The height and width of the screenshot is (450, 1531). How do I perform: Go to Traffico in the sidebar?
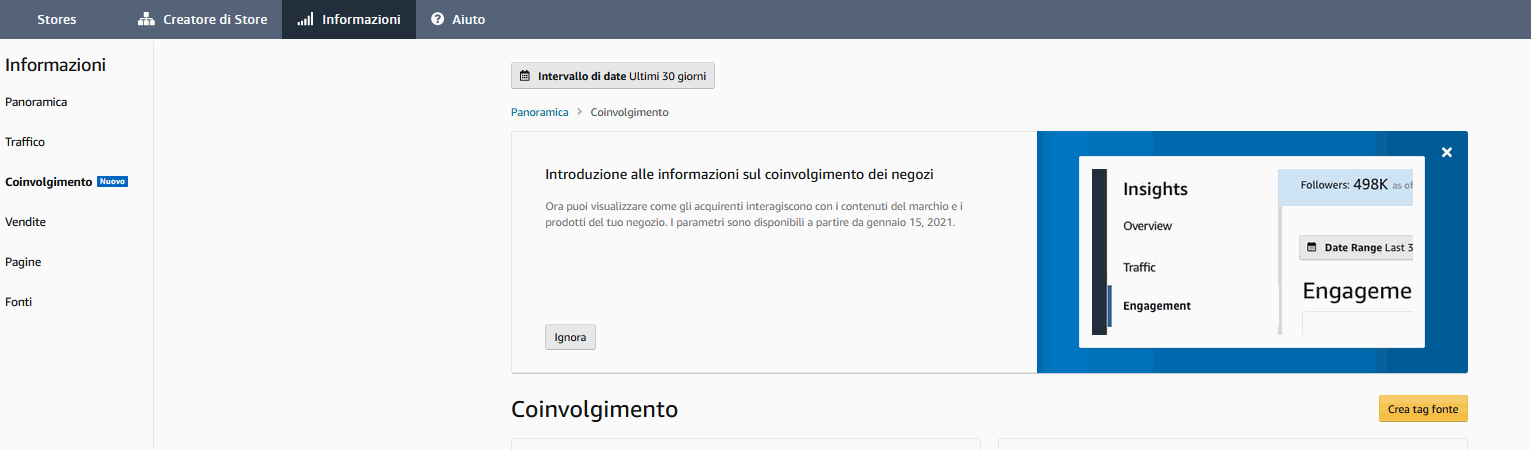click(x=25, y=142)
